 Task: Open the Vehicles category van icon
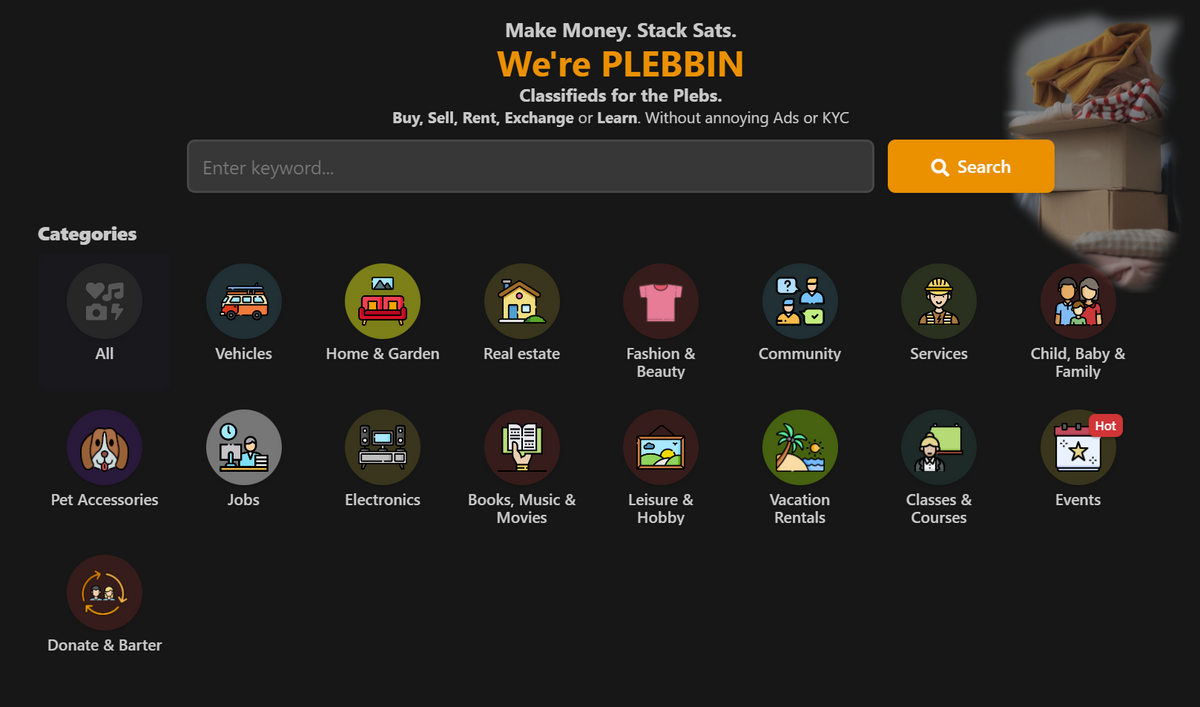[x=243, y=301]
